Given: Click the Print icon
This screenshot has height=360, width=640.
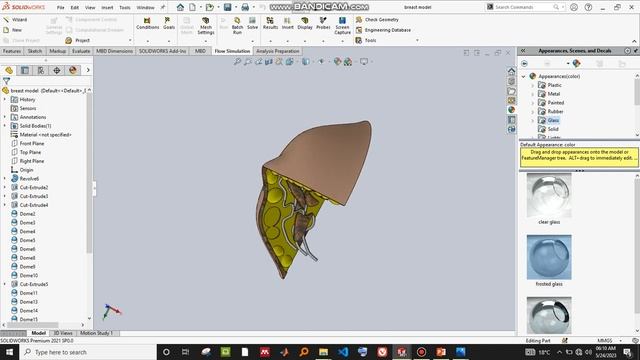Looking at the screenshot, I should [245, 7].
